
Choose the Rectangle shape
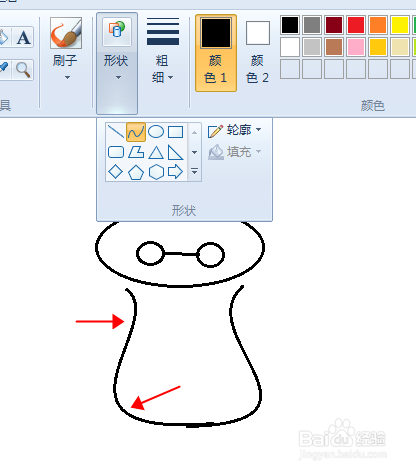pos(176,132)
